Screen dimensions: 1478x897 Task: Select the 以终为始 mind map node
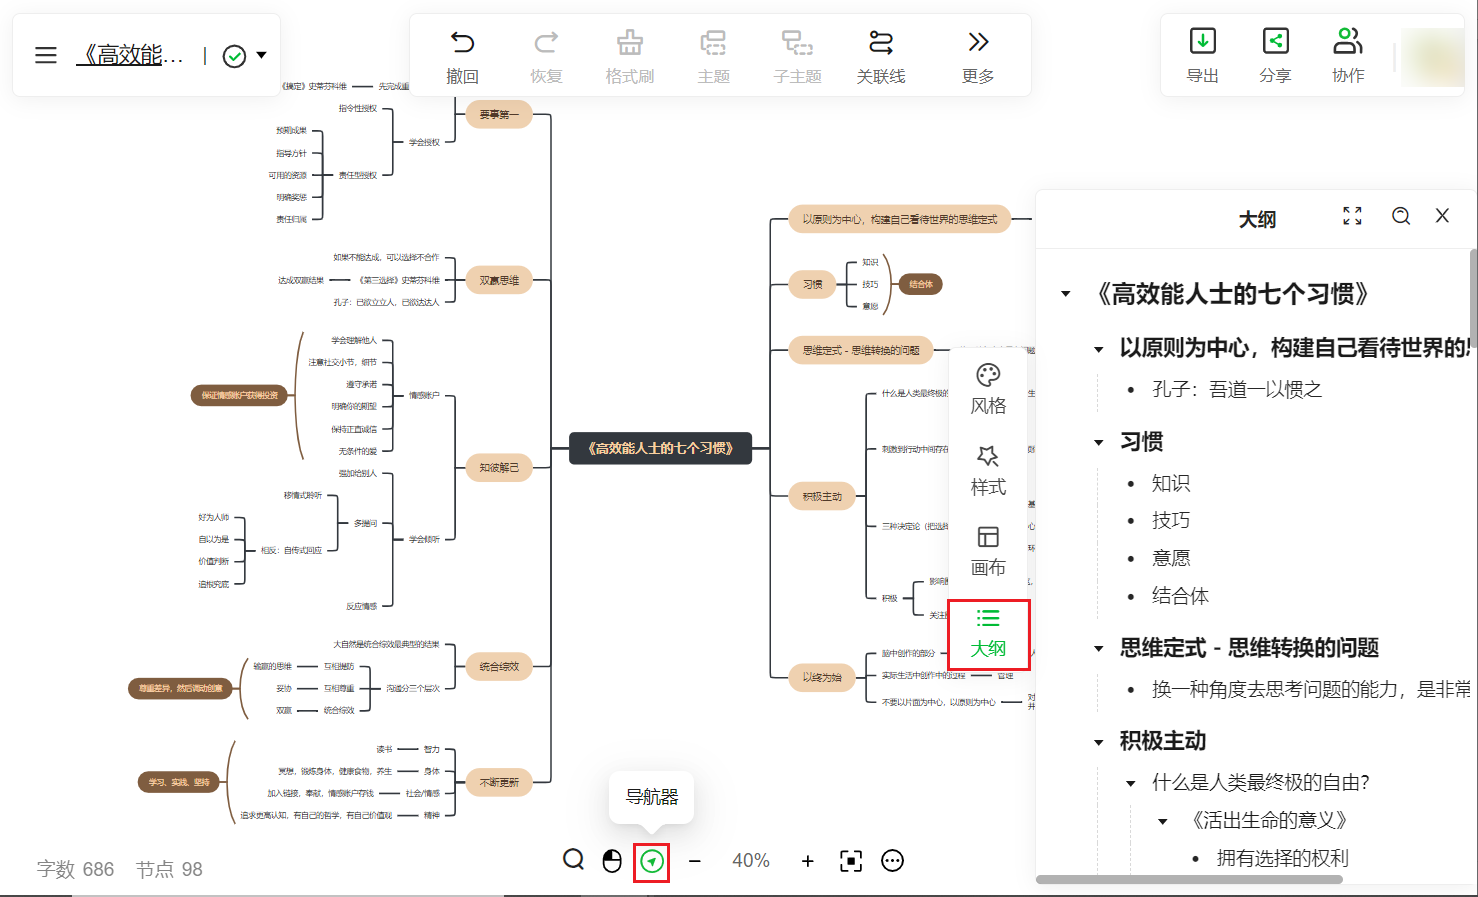tap(822, 677)
